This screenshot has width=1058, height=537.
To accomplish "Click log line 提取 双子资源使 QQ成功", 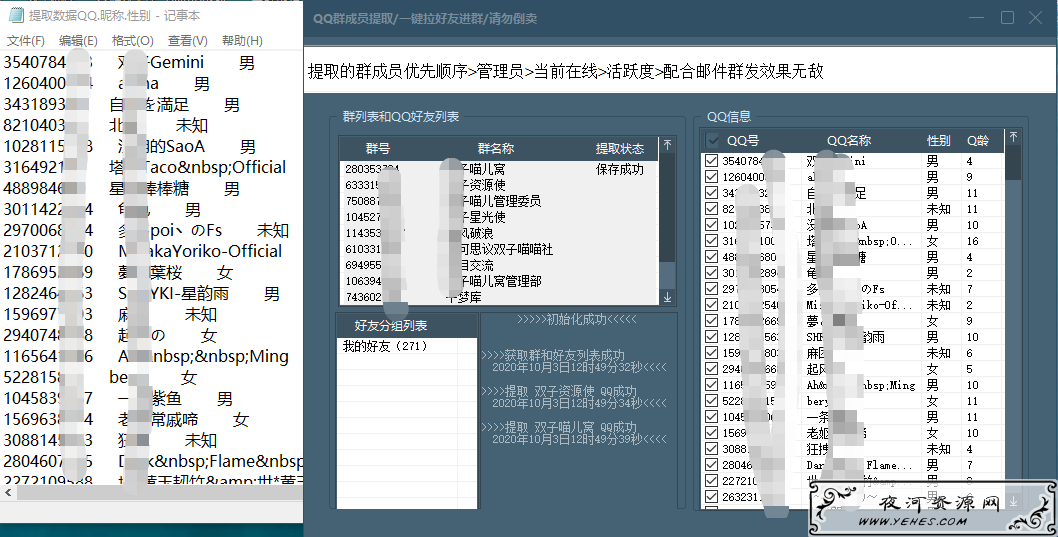I will tap(559, 391).
